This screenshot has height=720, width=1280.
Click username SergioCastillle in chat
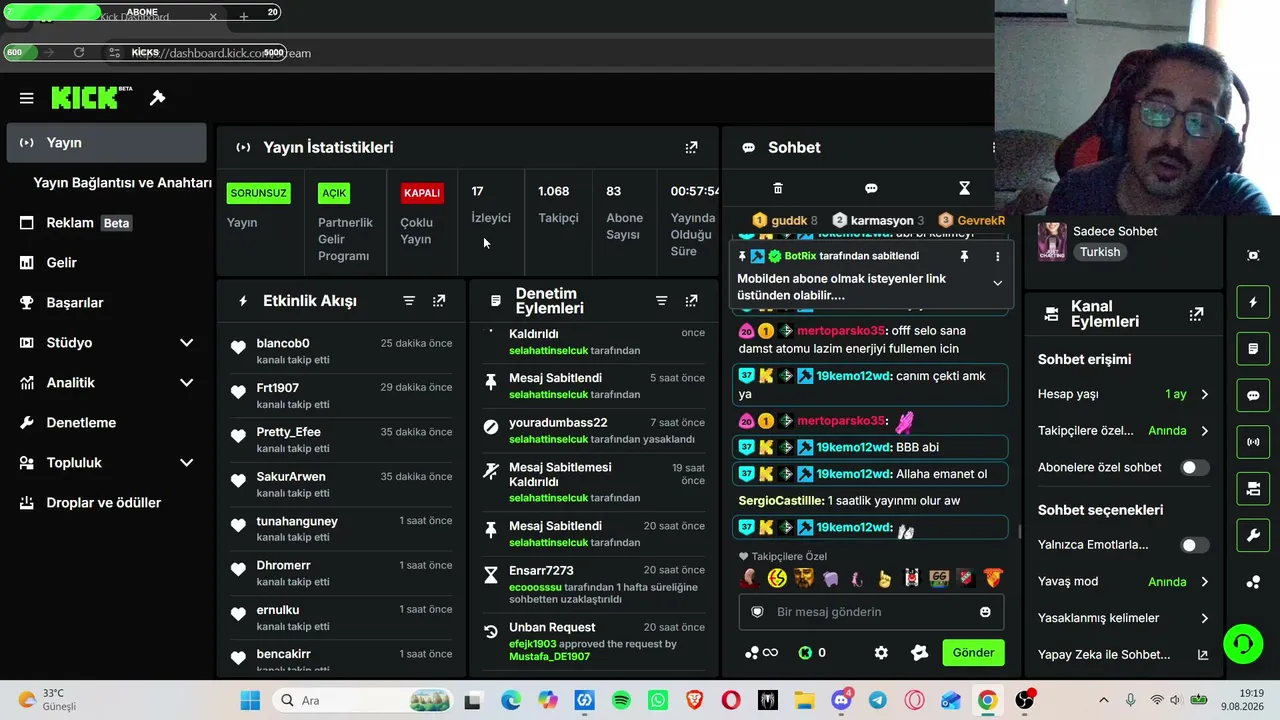(x=781, y=500)
